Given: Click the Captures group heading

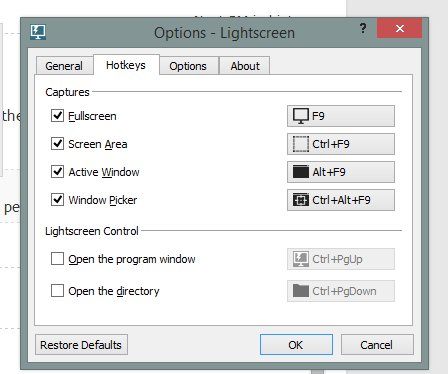Looking at the screenshot, I should (67, 92).
